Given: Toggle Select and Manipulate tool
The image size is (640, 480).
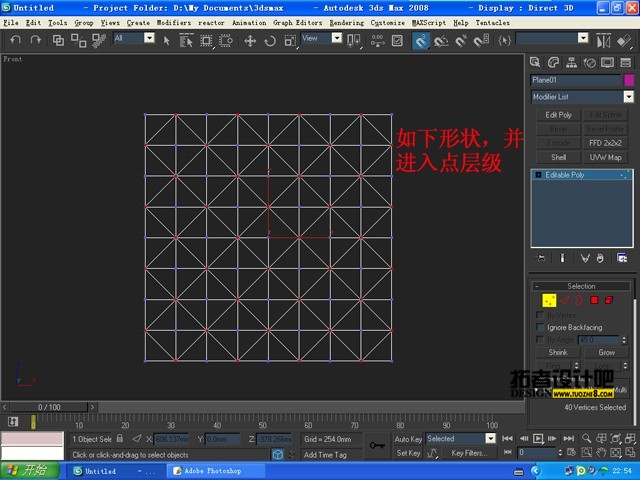Looking at the screenshot, I should (378, 40).
